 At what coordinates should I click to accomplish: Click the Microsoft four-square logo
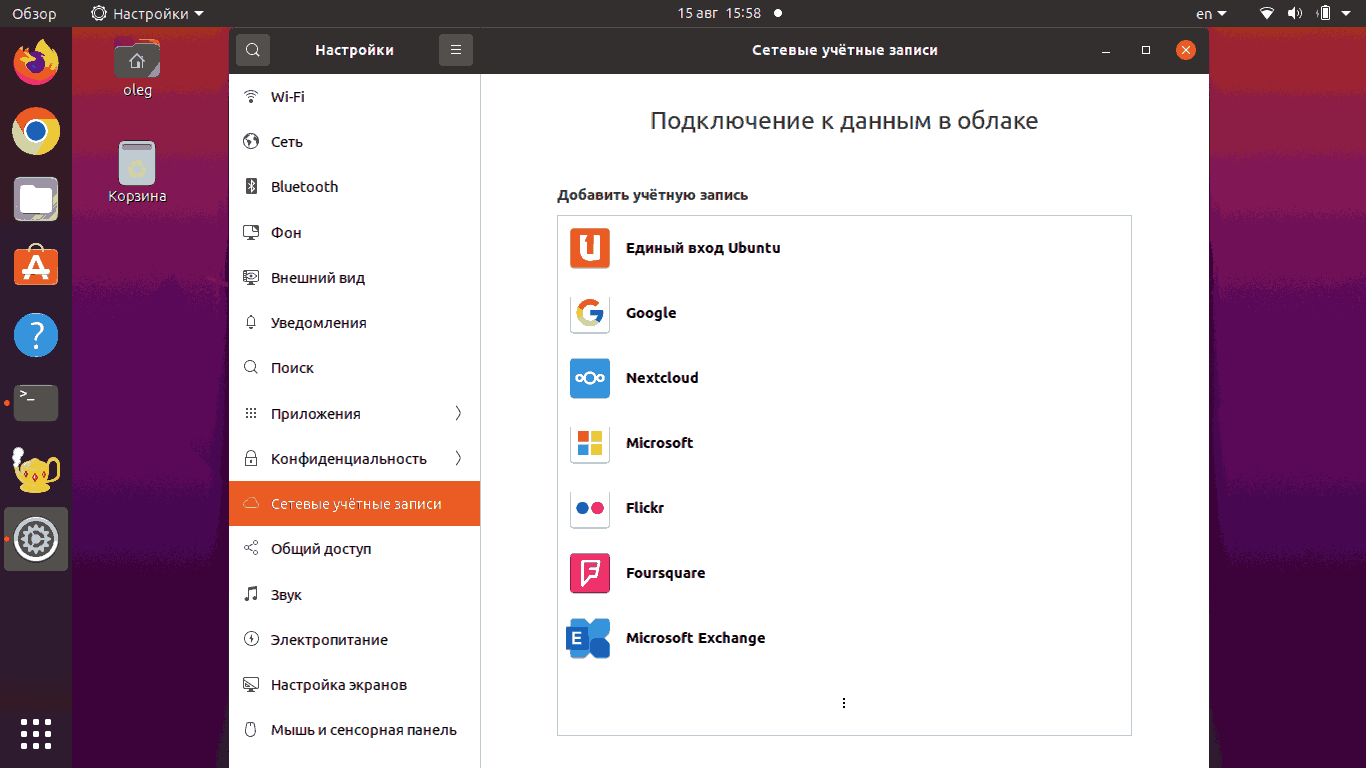[x=590, y=443]
